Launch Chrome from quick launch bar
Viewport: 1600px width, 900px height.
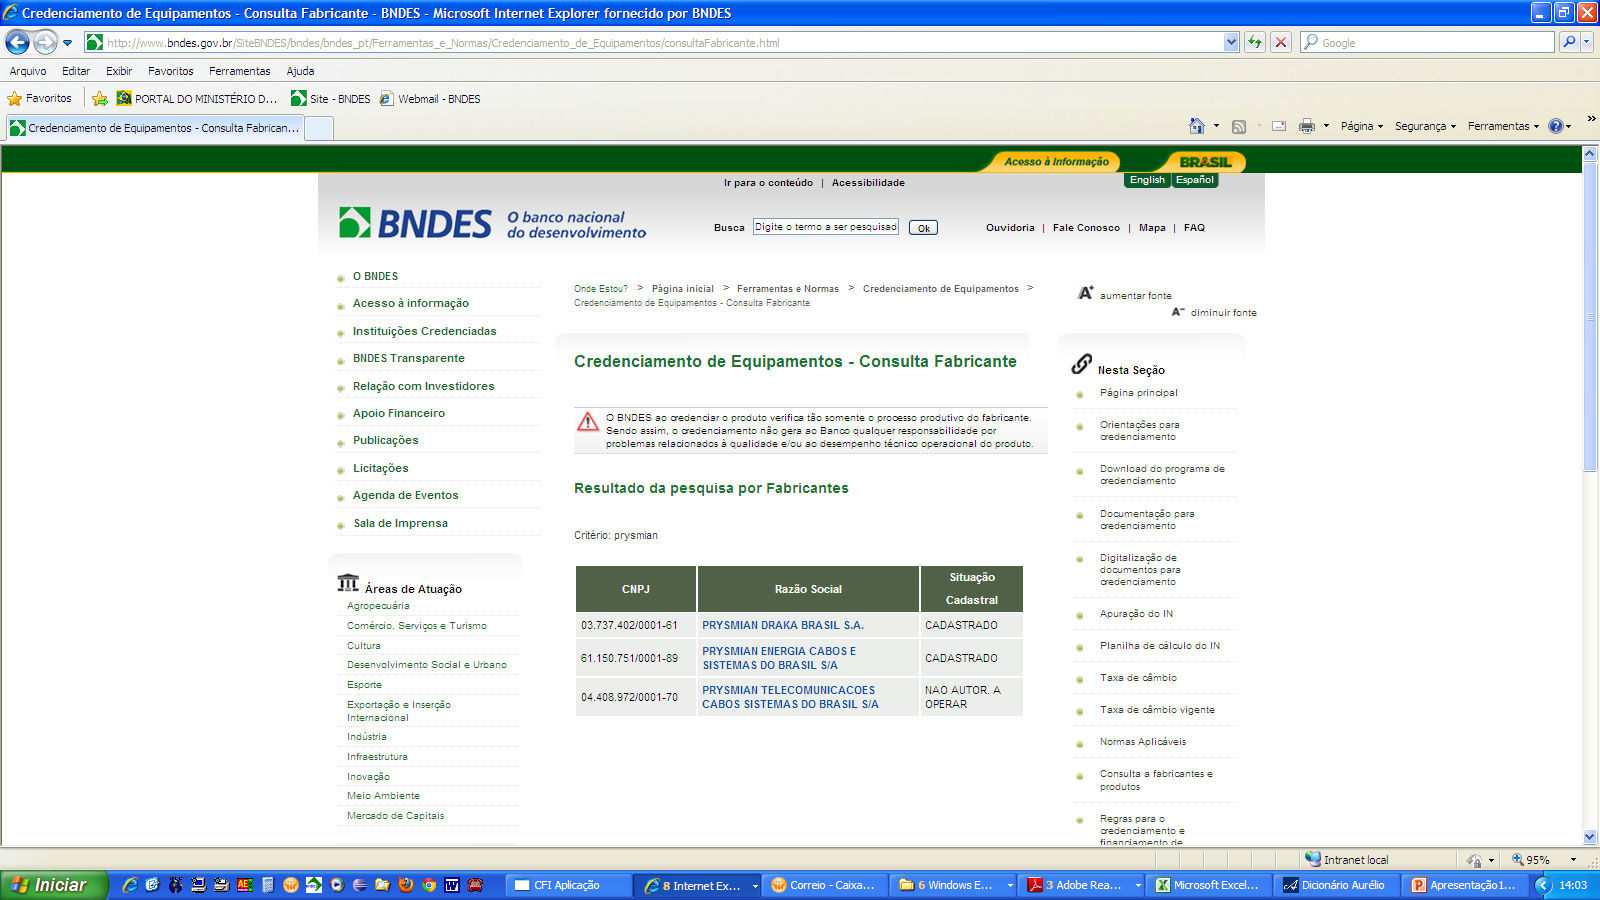click(x=429, y=885)
